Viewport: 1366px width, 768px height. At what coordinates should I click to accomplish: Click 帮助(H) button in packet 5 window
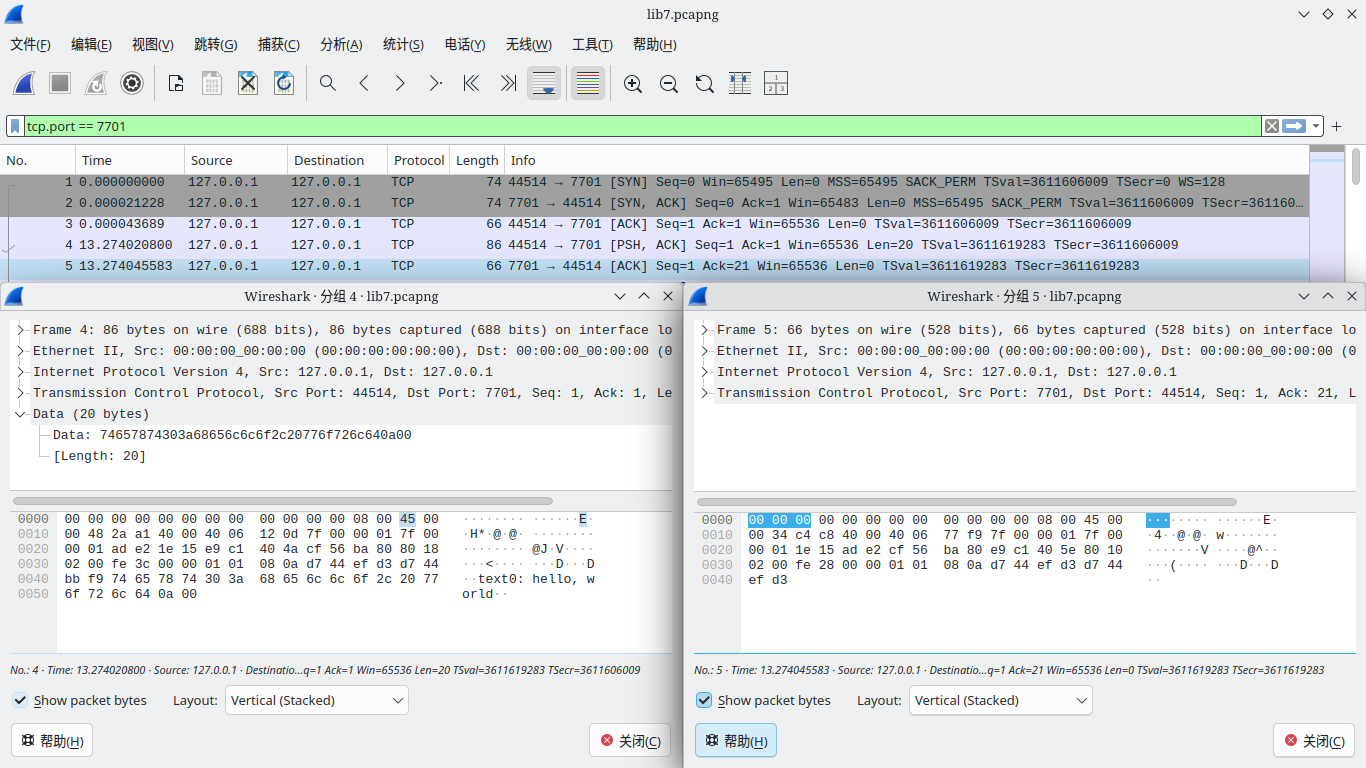click(x=736, y=741)
